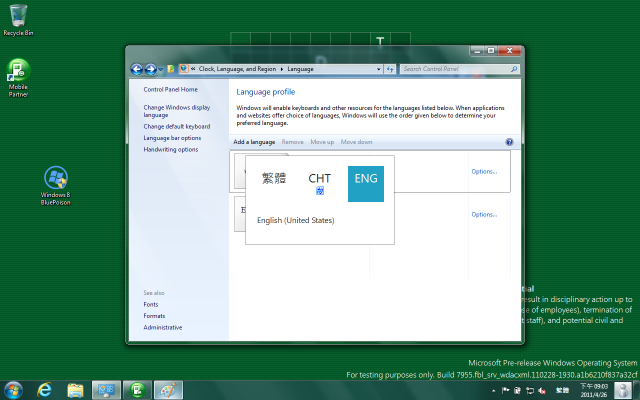Screen dimensions: 640x400
Task: Click the user tile on the taskbar
Action: tap(622, 390)
